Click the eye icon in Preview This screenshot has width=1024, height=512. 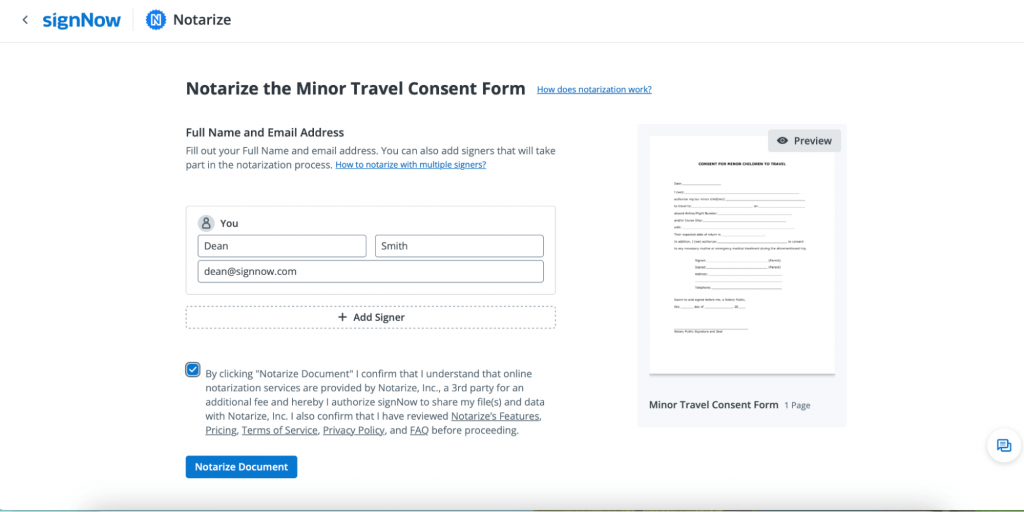pyautogui.click(x=782, y=141)
